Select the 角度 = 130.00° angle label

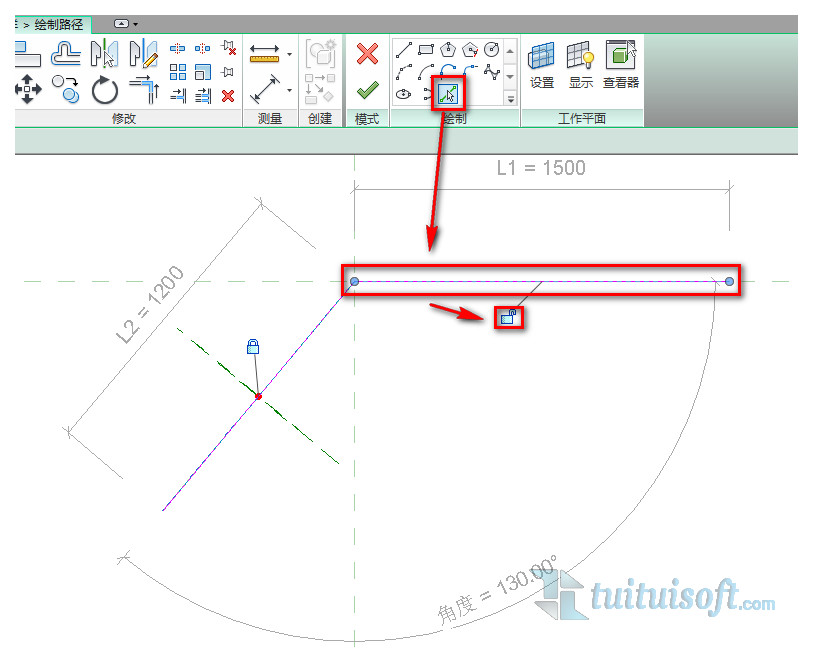click(497, 590)
